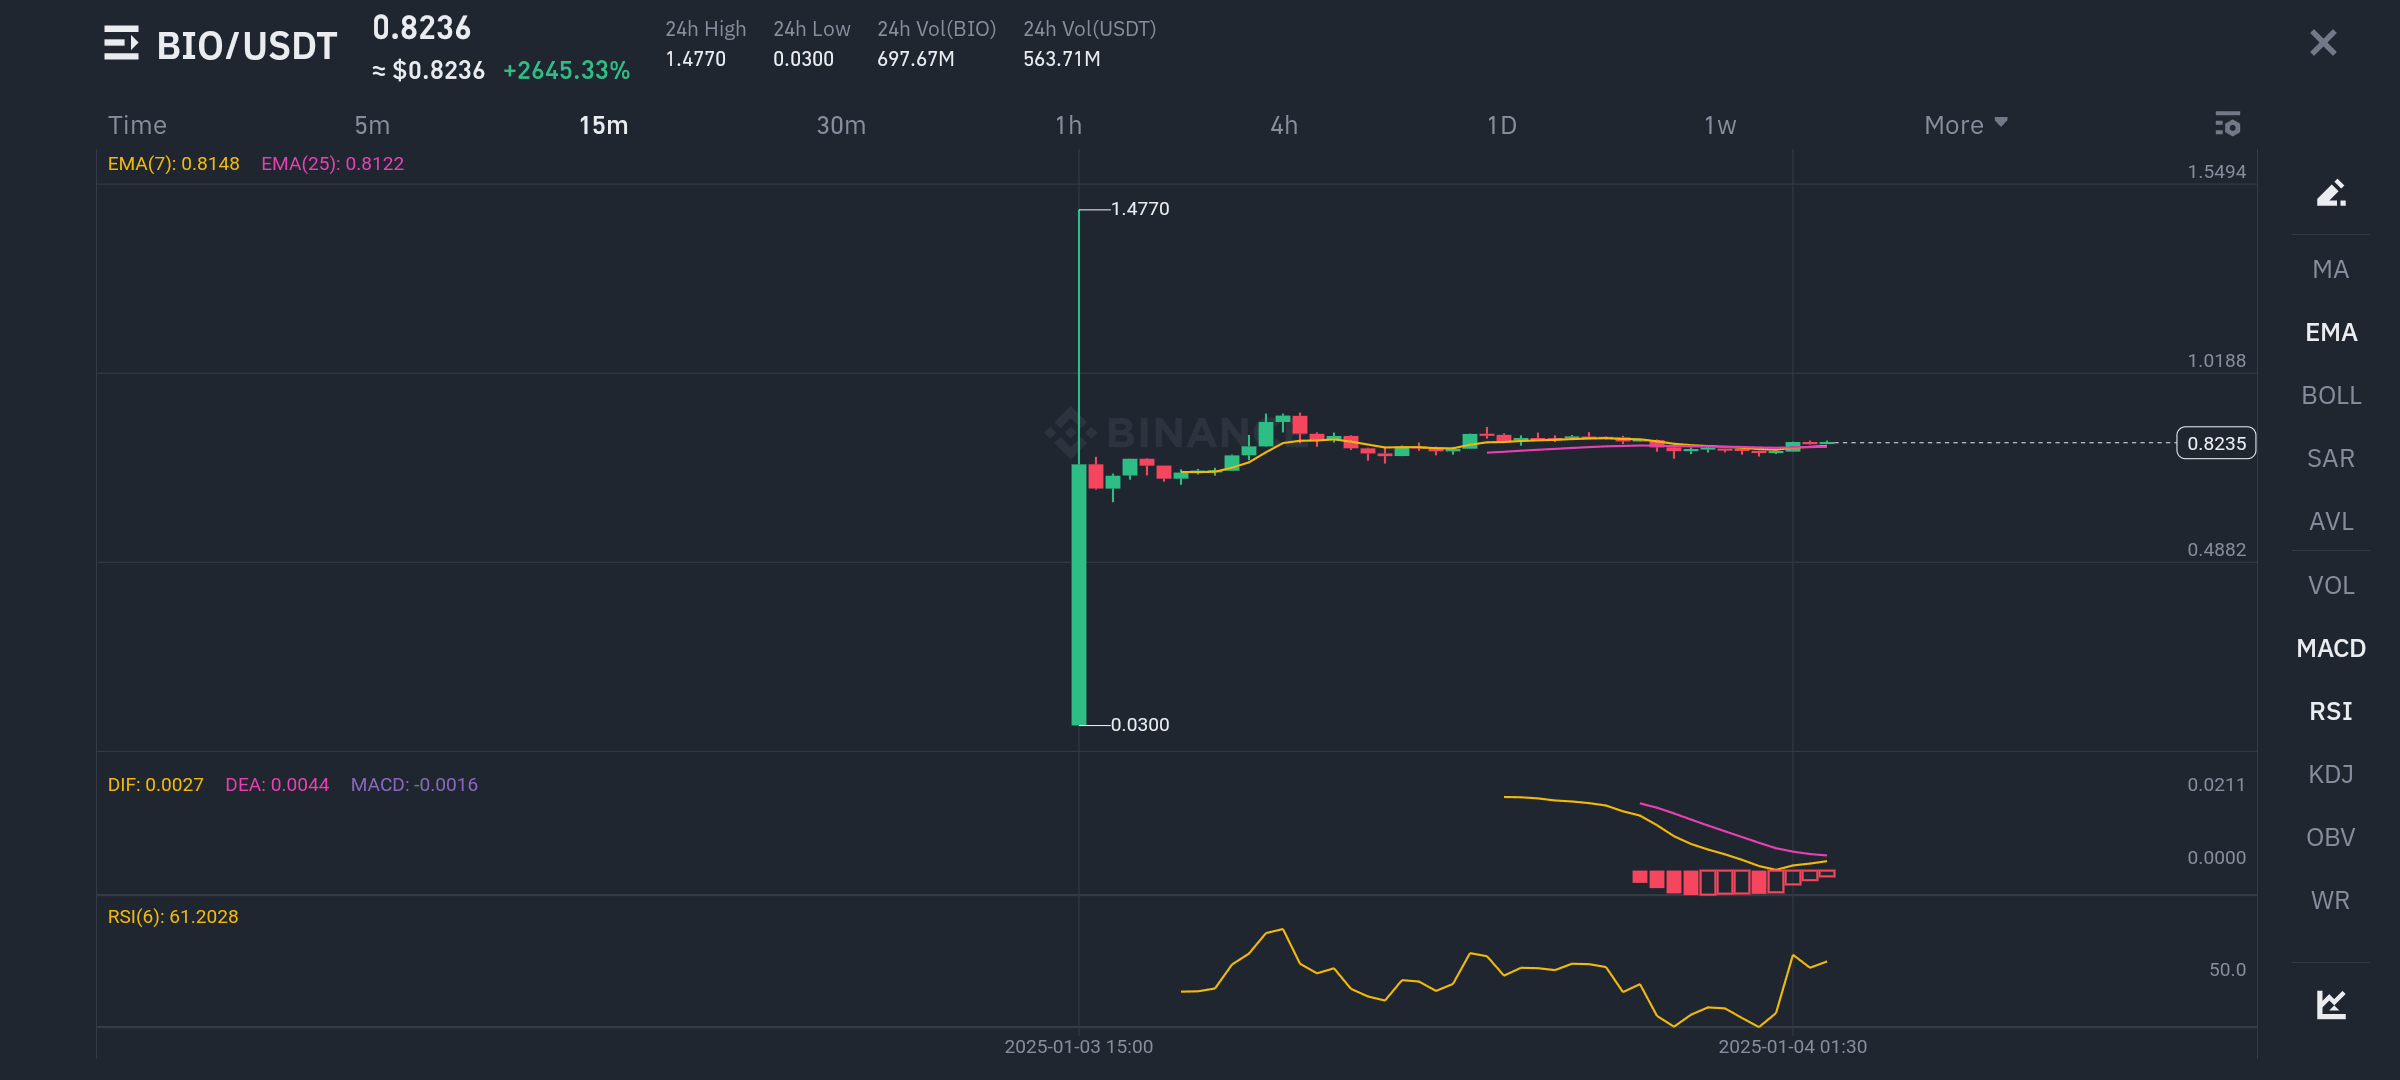Screen dimensions: 2400x1080
Task: Select the 30m interval
Action: pos(841,125)
